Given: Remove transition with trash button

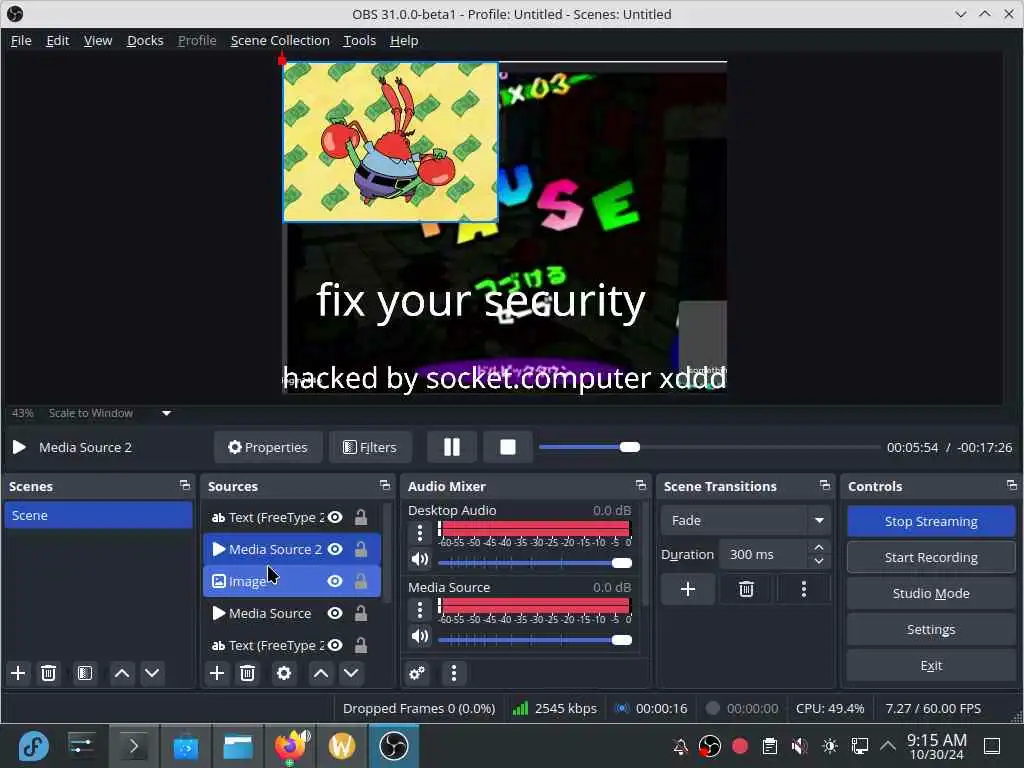Looking at the screenshot, I should pos(746,590).
